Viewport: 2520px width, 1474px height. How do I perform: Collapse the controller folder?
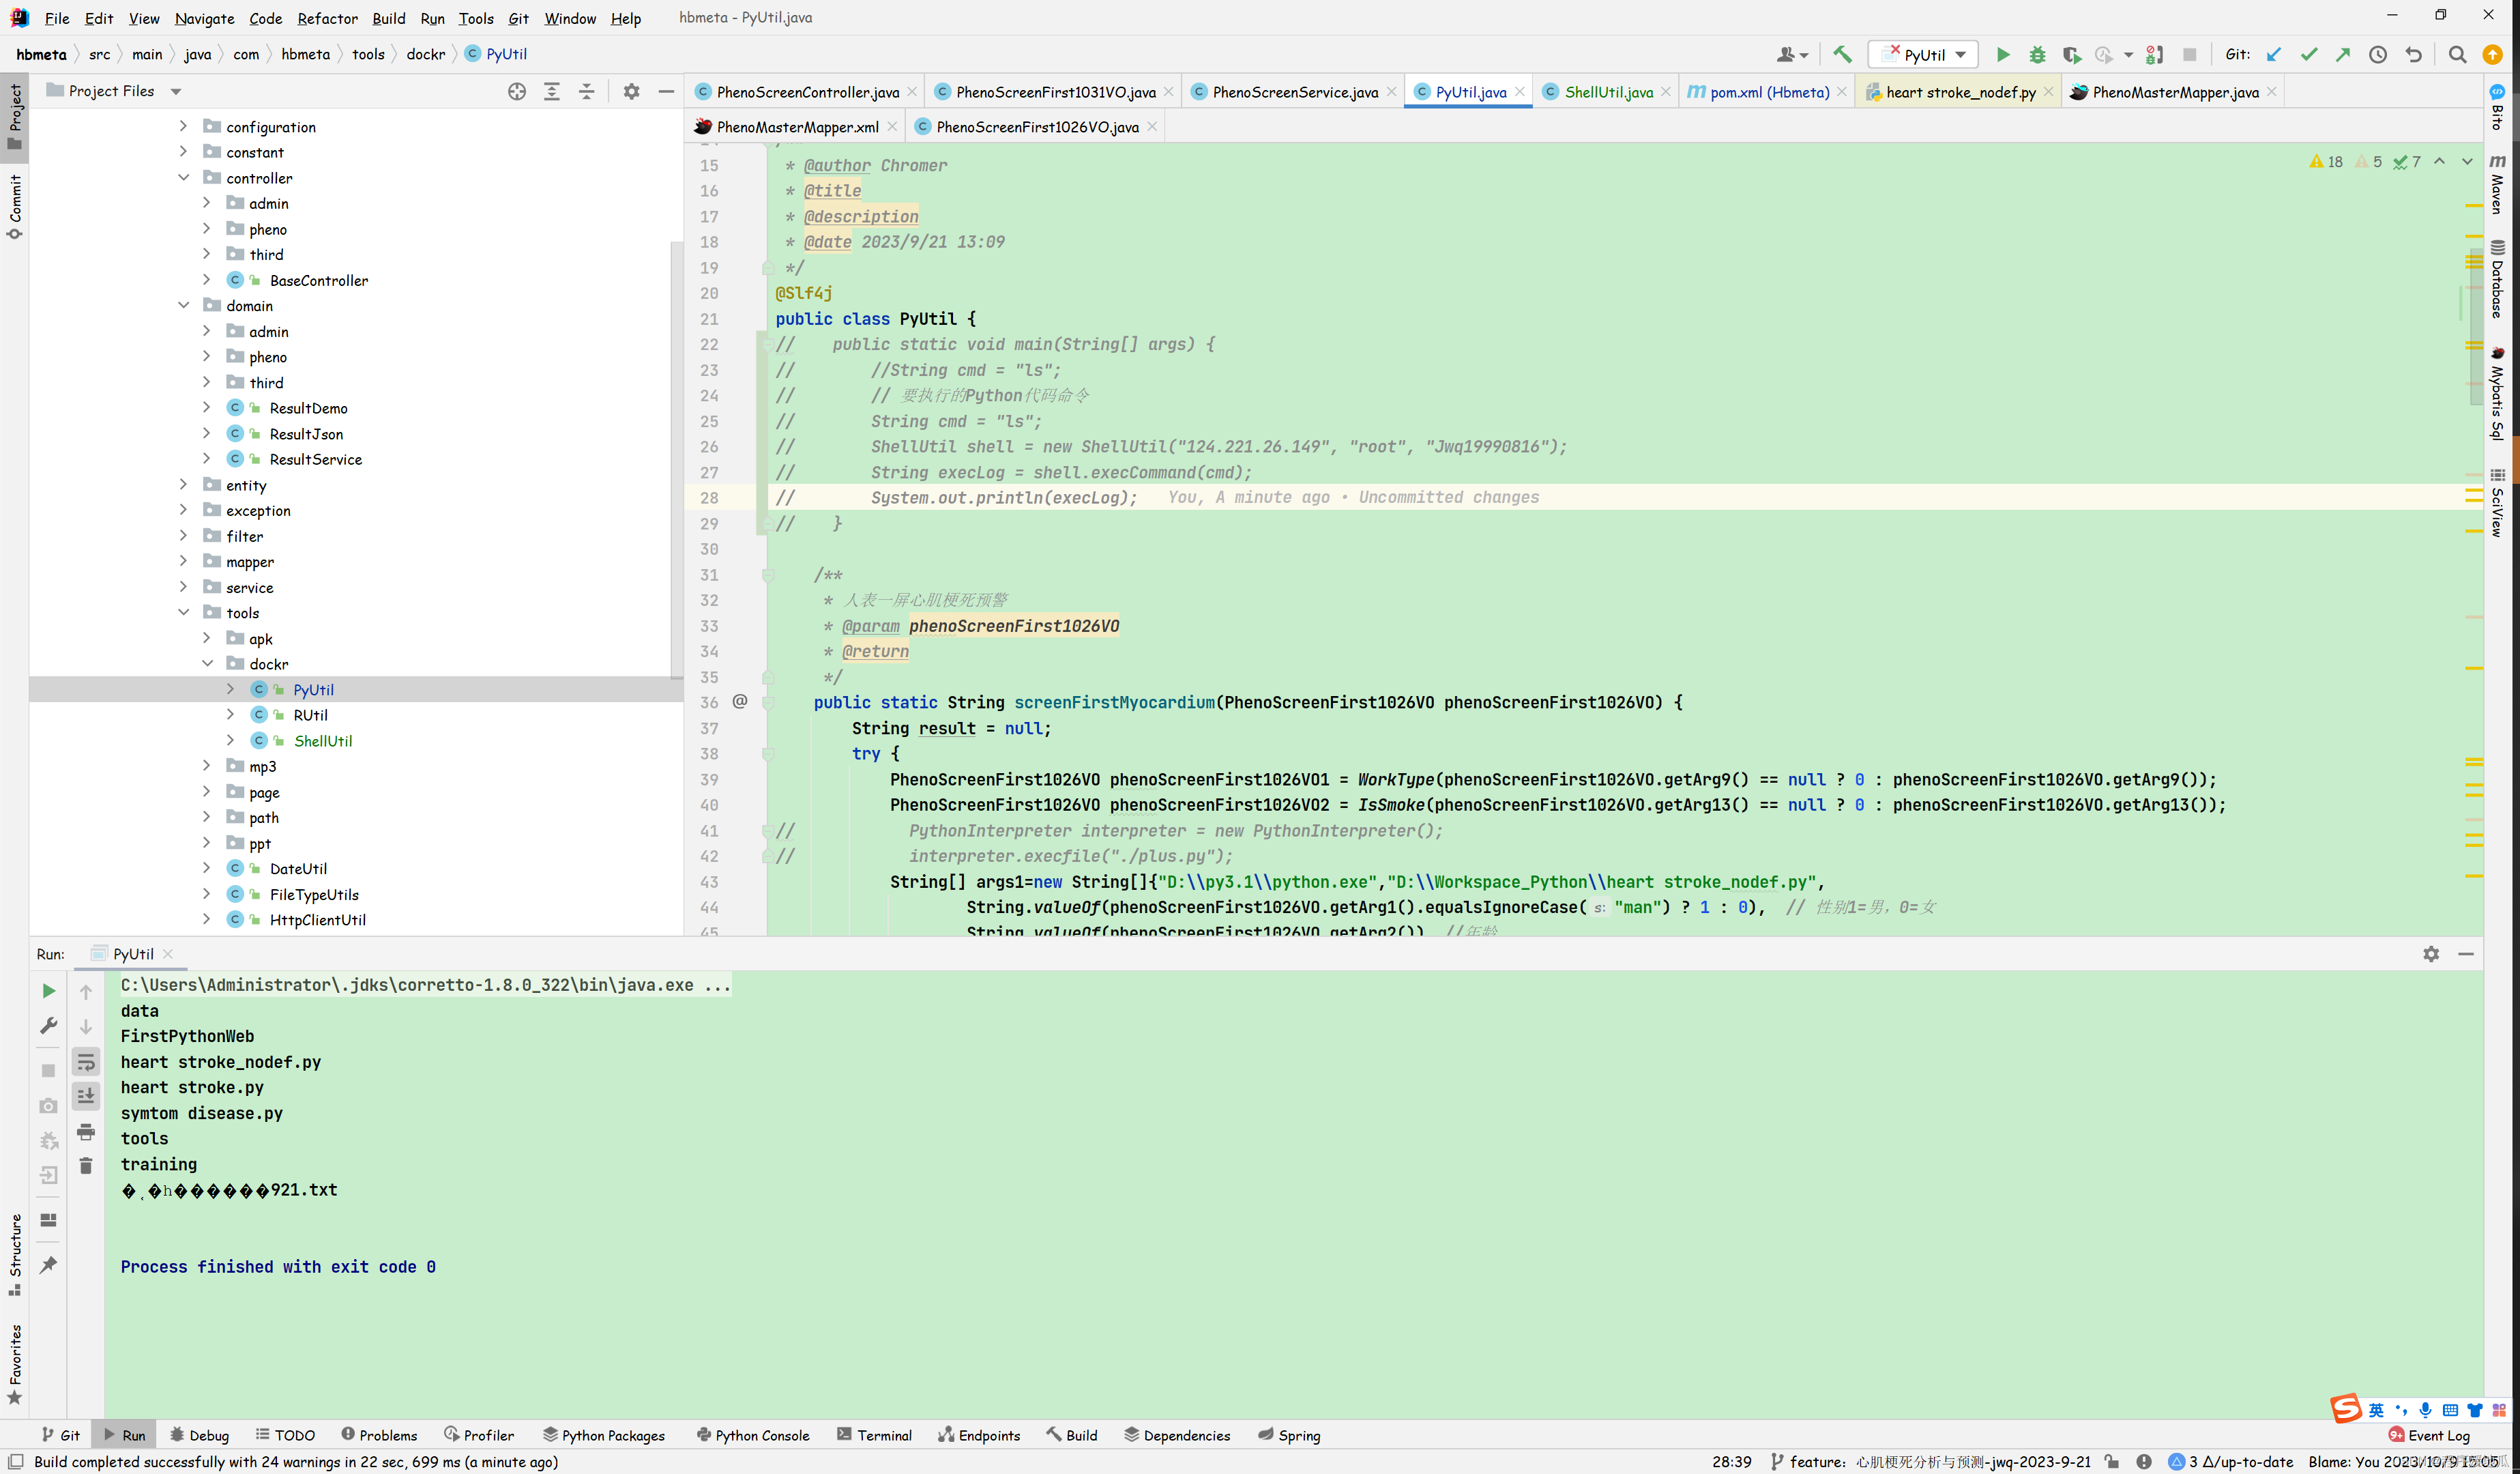click(x=183, y=178)
